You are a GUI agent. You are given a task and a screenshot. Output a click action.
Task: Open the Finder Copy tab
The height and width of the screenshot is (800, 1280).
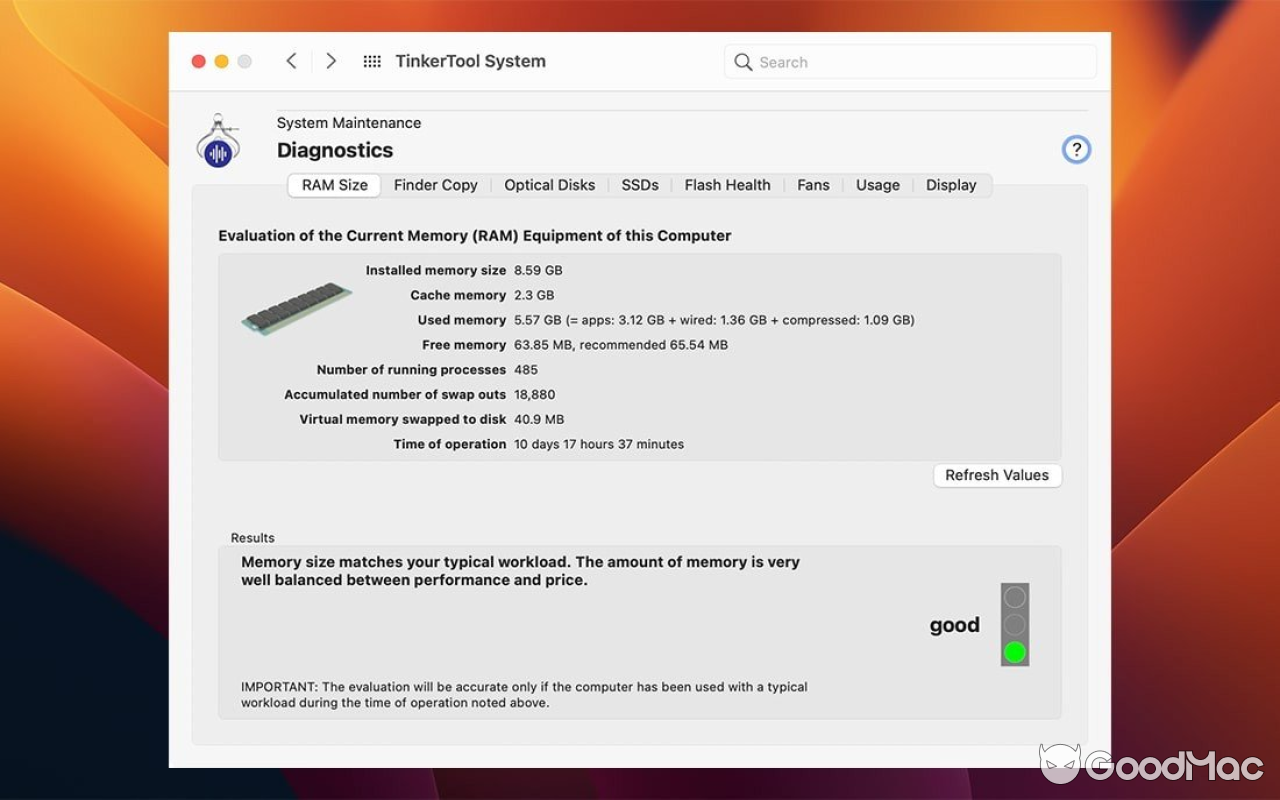point(436,185)
